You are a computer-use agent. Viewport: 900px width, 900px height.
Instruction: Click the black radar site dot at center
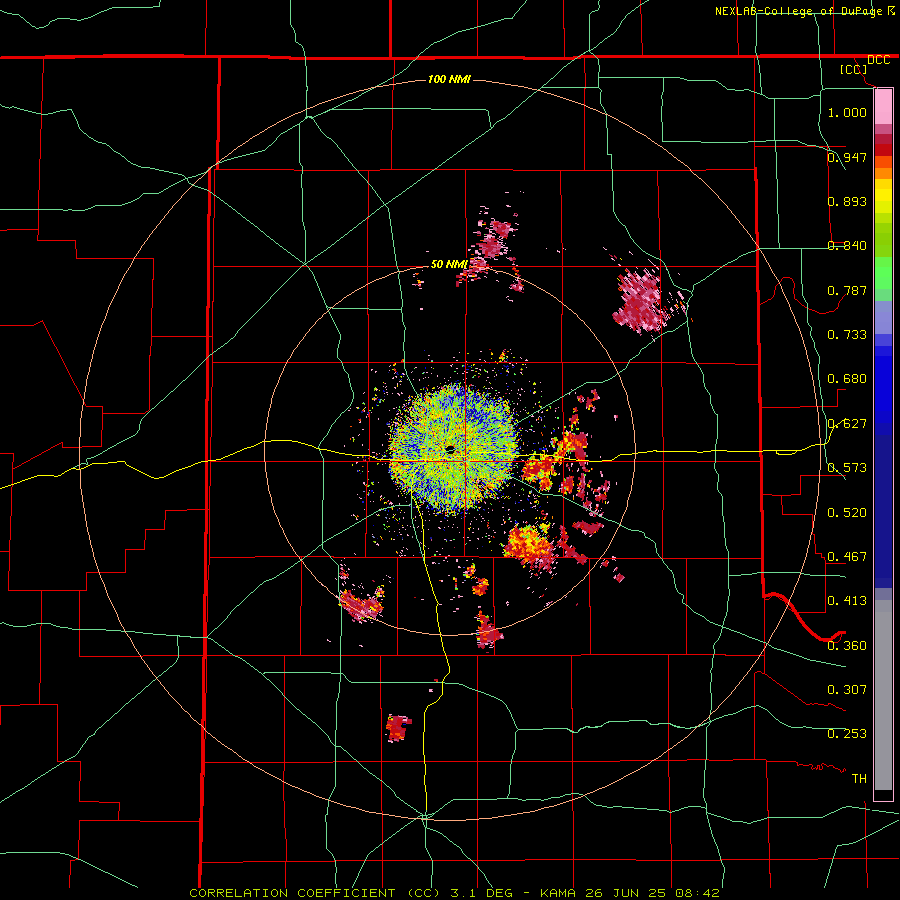coord(450,449)
